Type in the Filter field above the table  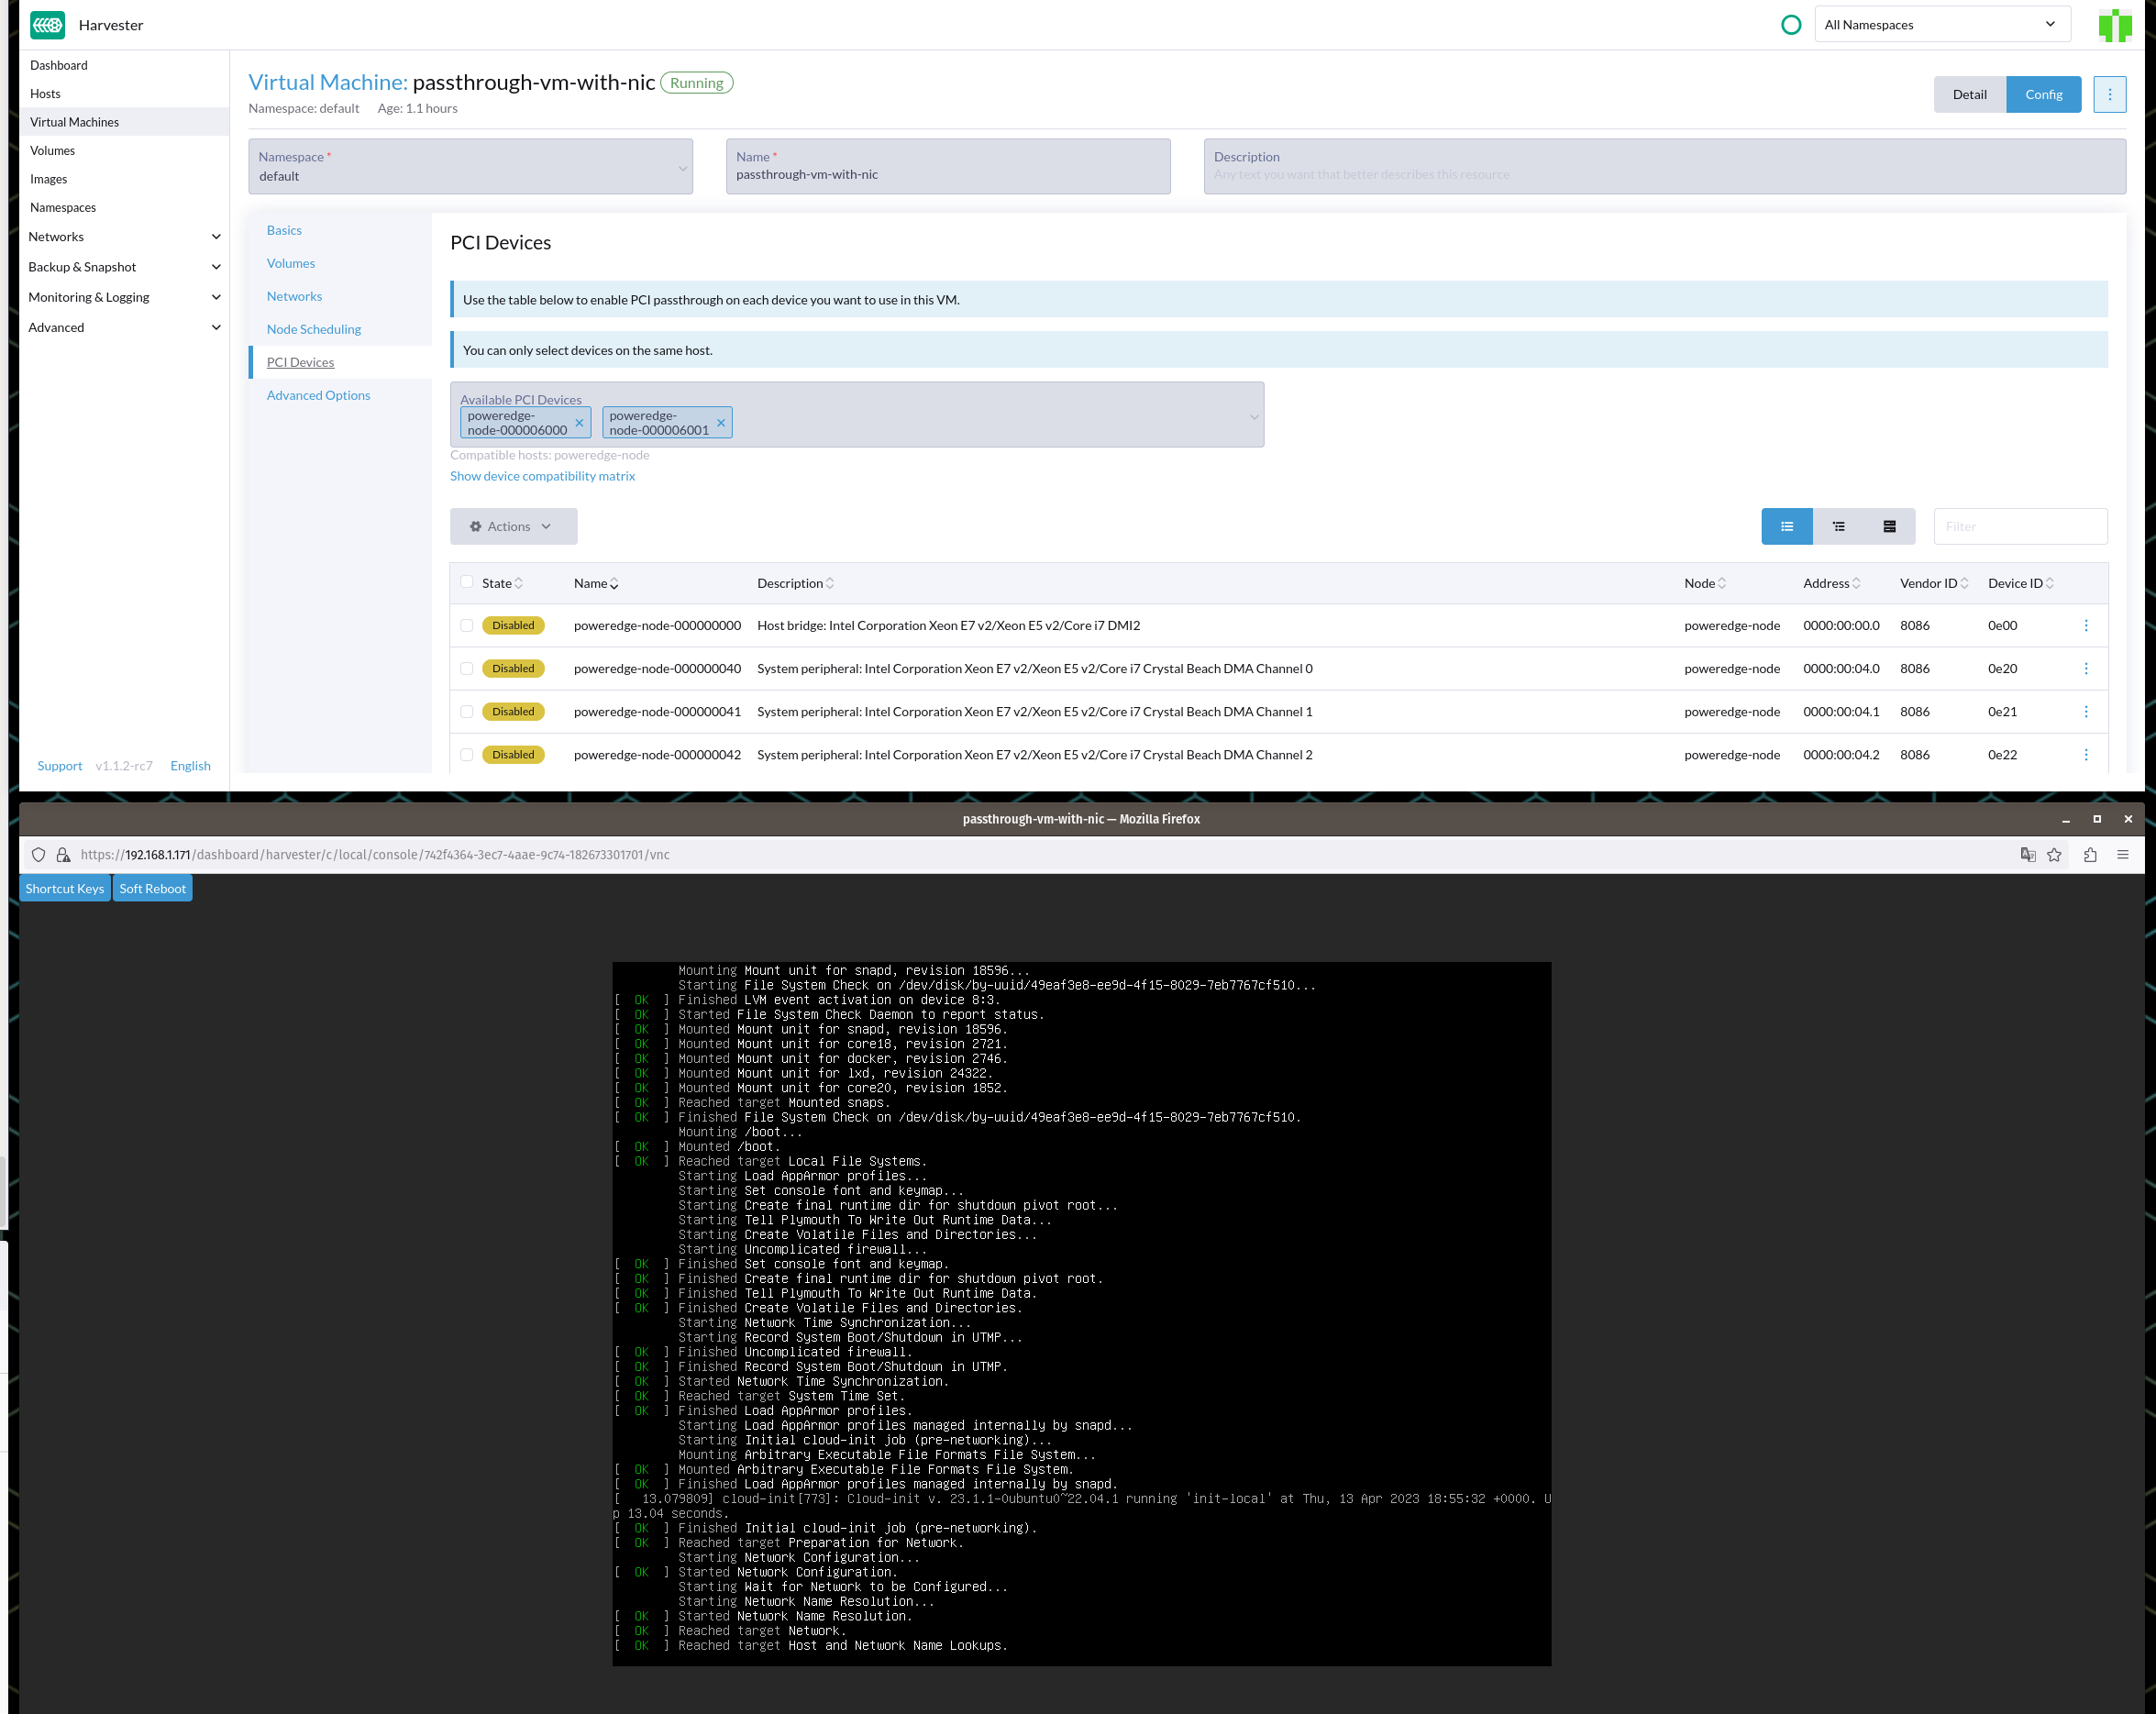(x=2020, y=526)
